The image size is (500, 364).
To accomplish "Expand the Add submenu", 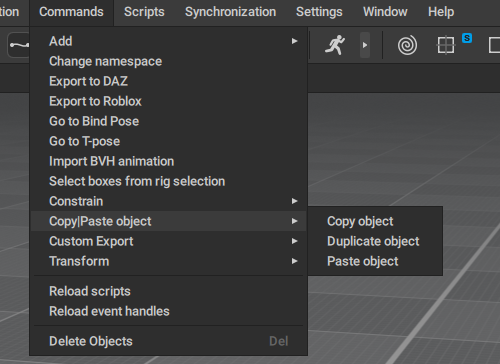I will [168, 41].
